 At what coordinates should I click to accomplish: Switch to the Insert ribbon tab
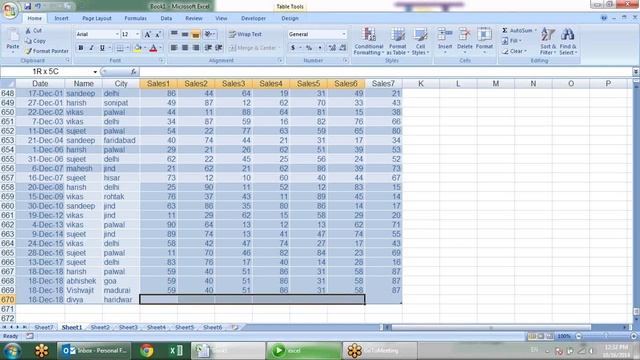click(62, 18)
